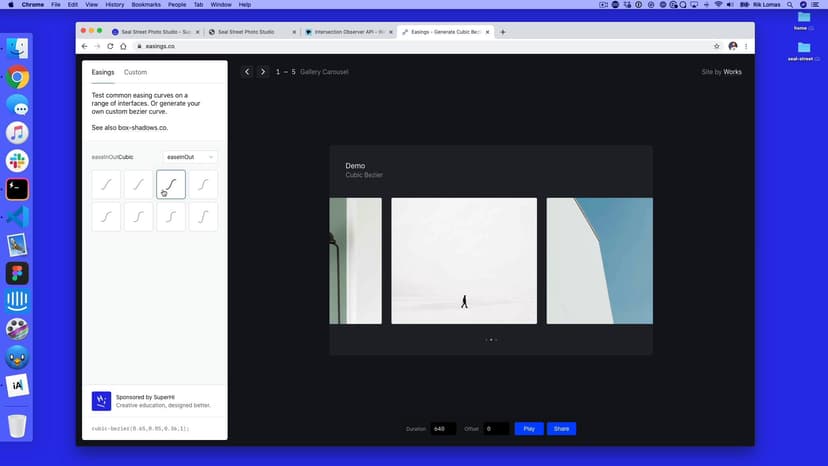828x466 pixels.
Task: Reload the page in Chrome
Action: tap(109, 46)
